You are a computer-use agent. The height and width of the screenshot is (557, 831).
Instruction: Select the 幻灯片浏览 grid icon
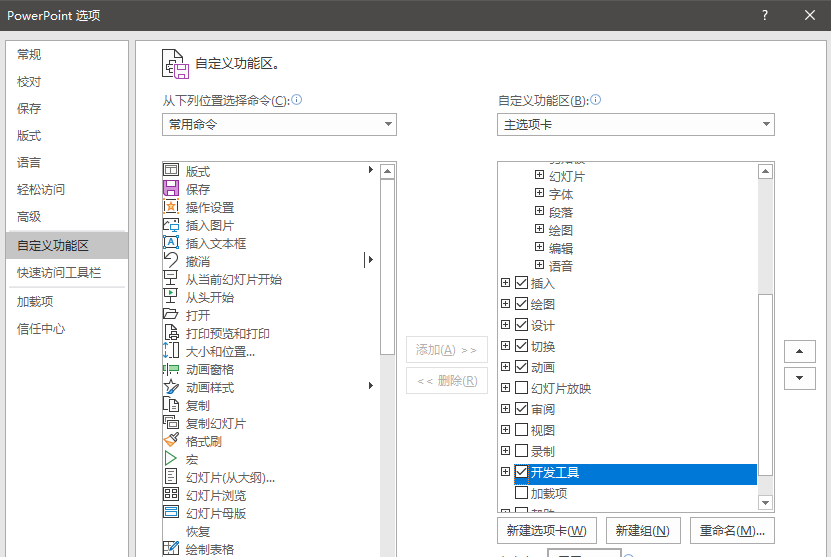tap(171, 494)
